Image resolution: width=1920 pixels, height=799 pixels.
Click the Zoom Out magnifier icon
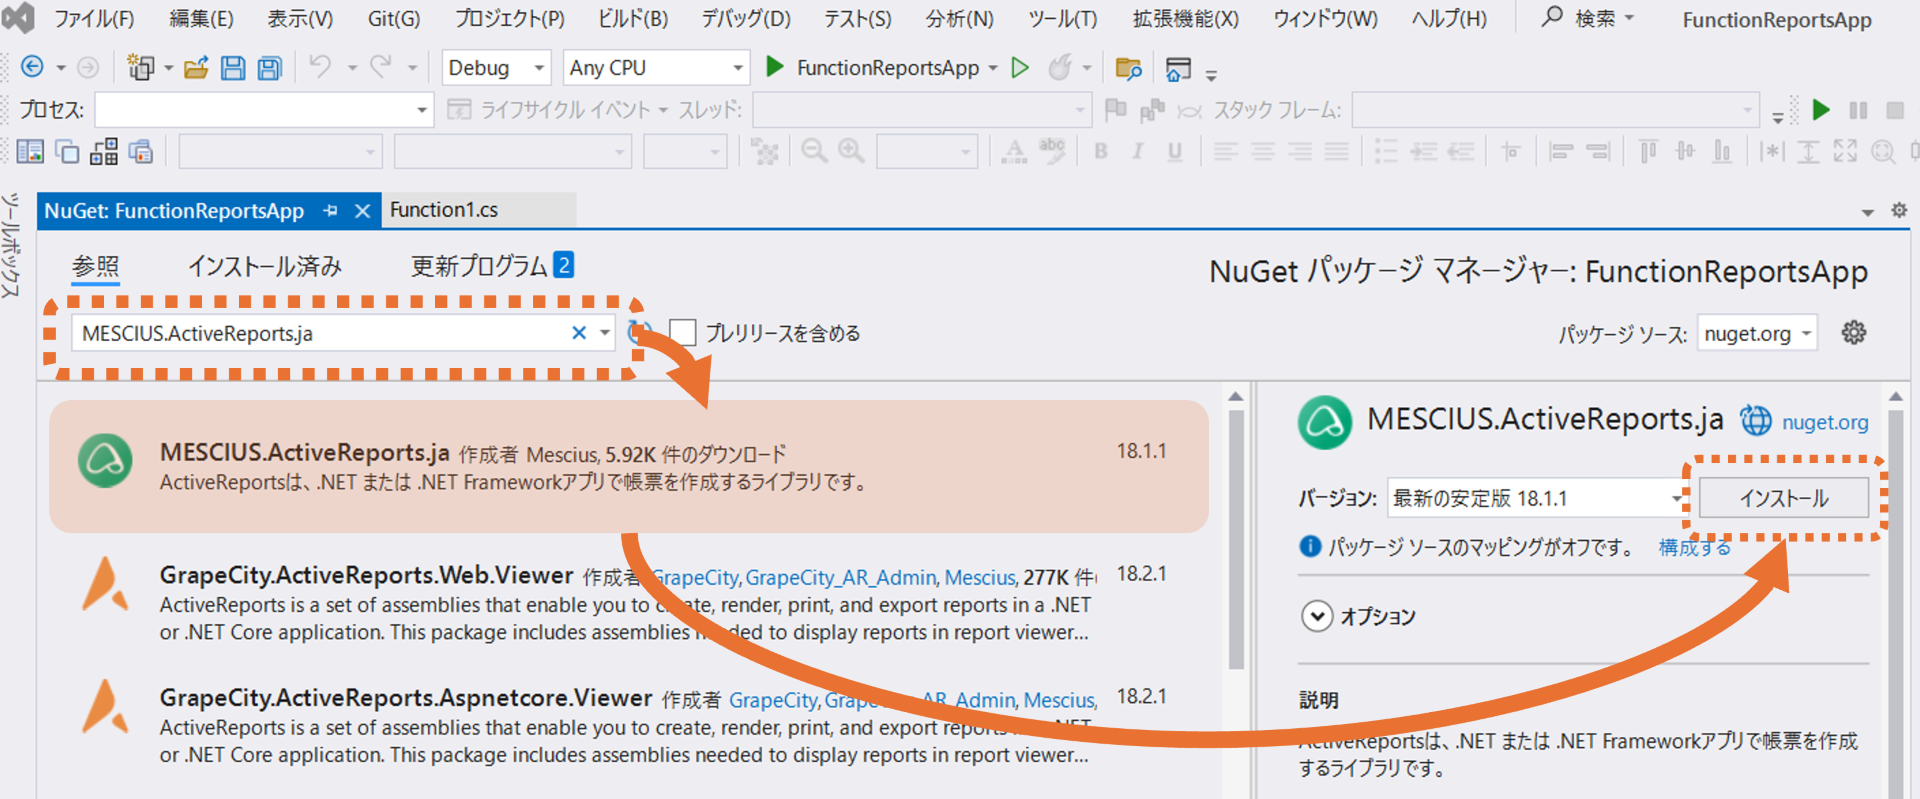(815, 151)
